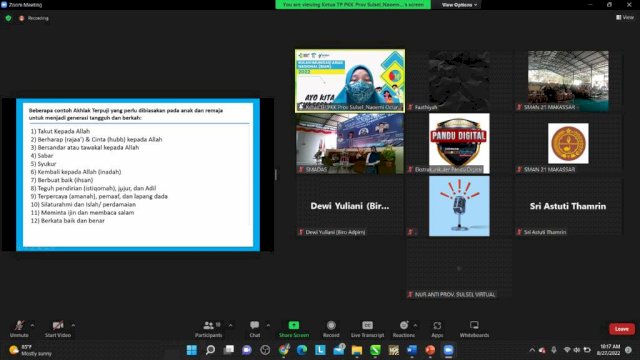Select the microphone illustration participant tile
The height and width of the screenshot is (360, 640).
coord(459,206)
